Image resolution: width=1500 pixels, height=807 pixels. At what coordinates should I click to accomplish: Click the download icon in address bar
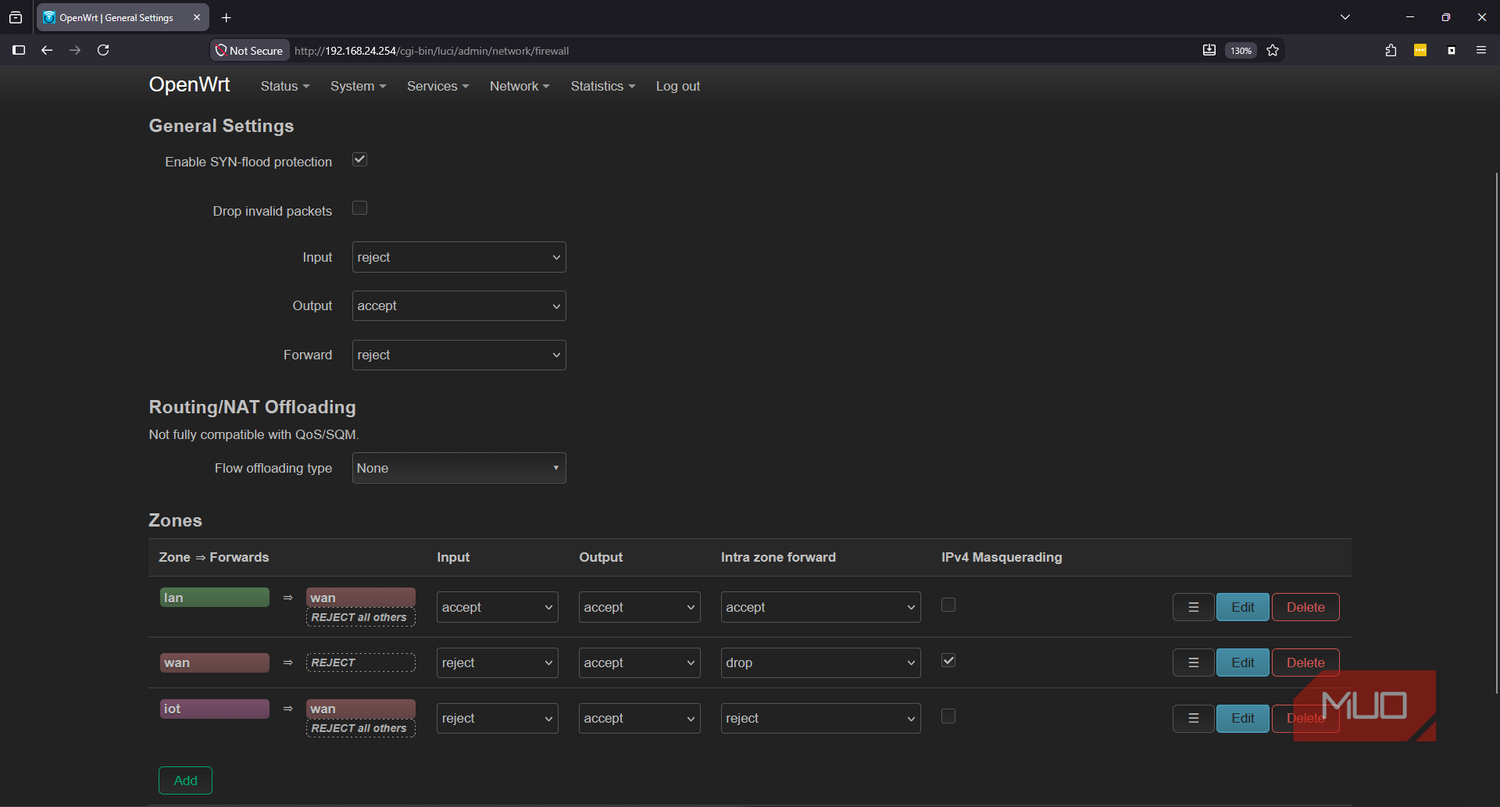coord(1209,50)
